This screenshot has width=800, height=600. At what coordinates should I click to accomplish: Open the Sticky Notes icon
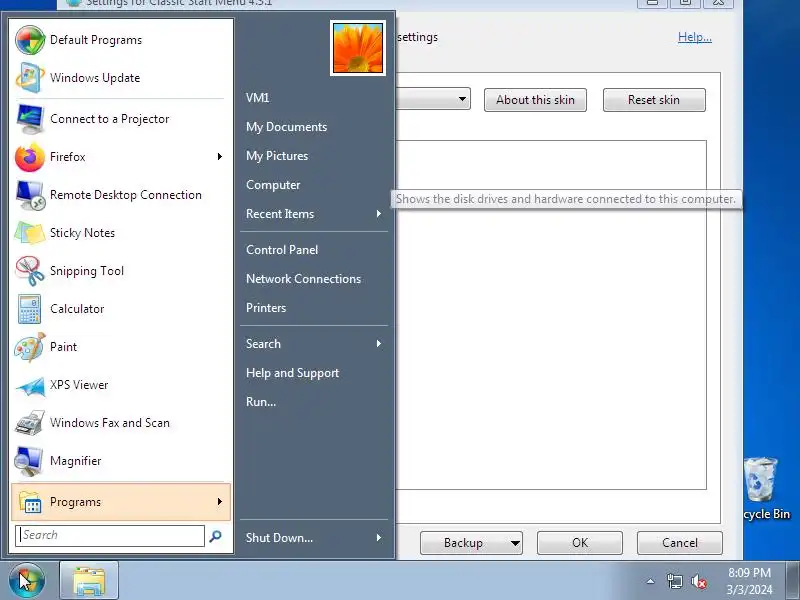[30, 233]
